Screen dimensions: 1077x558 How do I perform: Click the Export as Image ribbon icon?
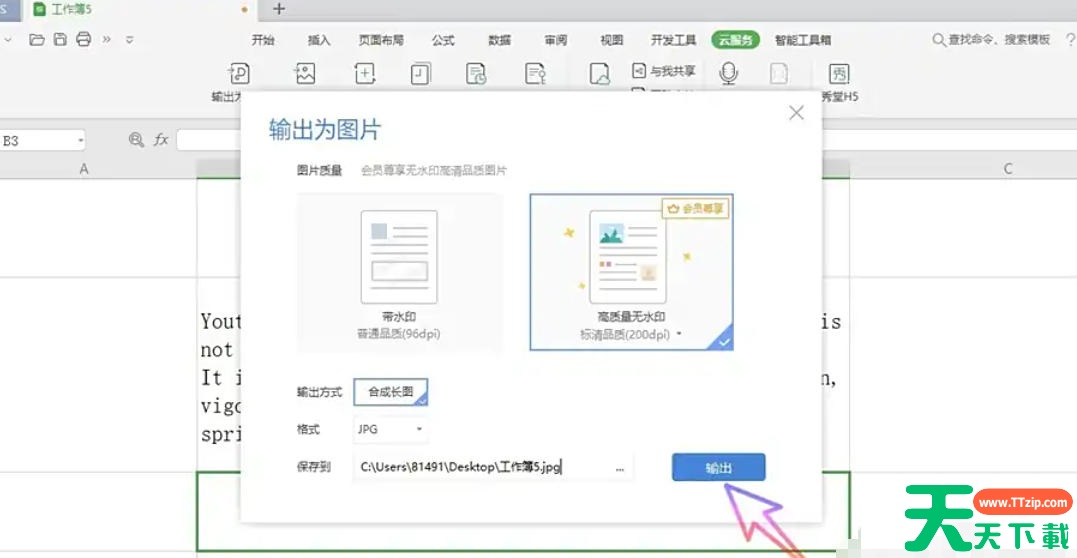point(304,74)
